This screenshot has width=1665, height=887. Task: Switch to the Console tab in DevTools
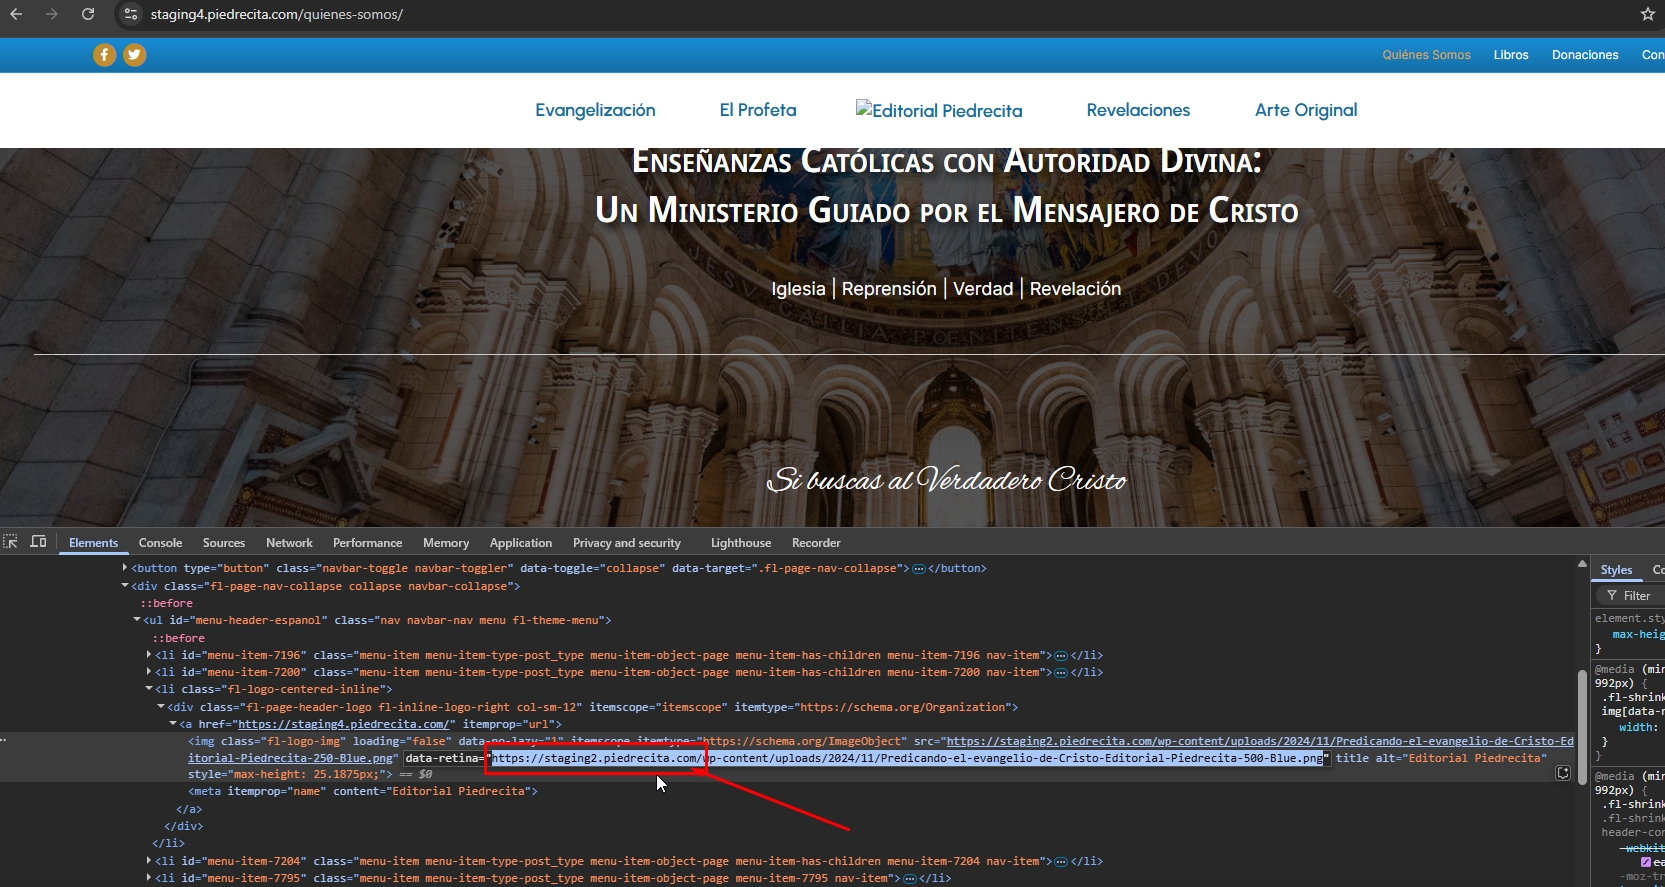tap(160, 543)
